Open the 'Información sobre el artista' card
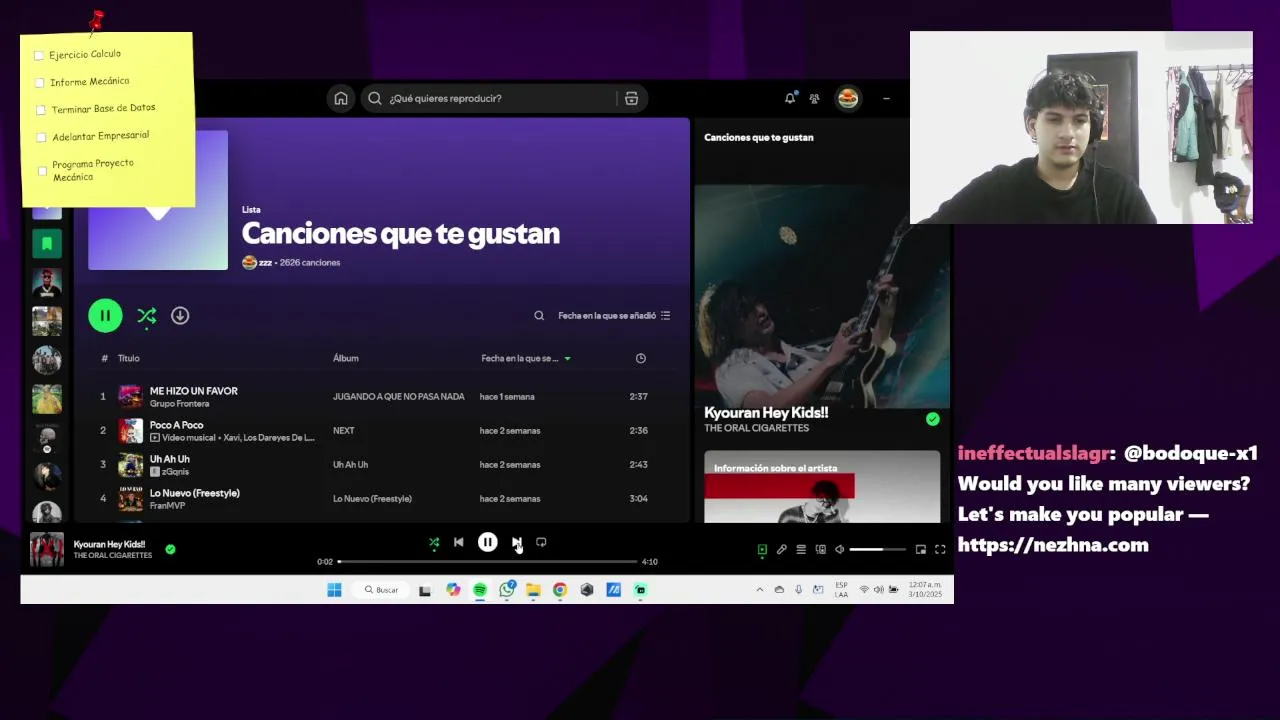This screenshot has width=1280, height=720. (822, 486)
